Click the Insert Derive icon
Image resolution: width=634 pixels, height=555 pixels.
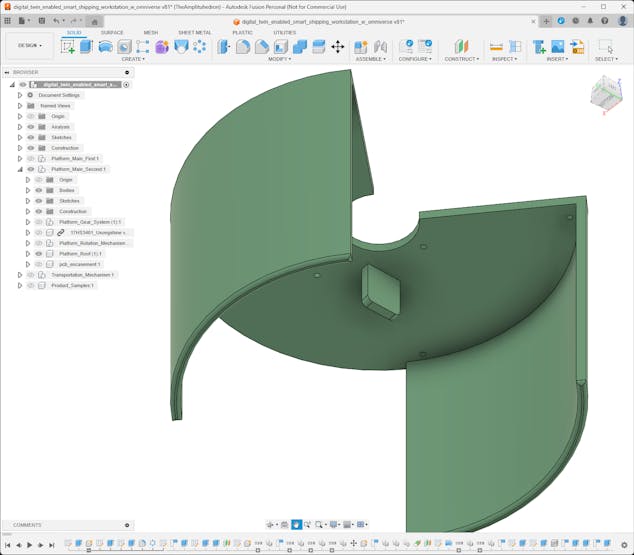click(539, 46)
